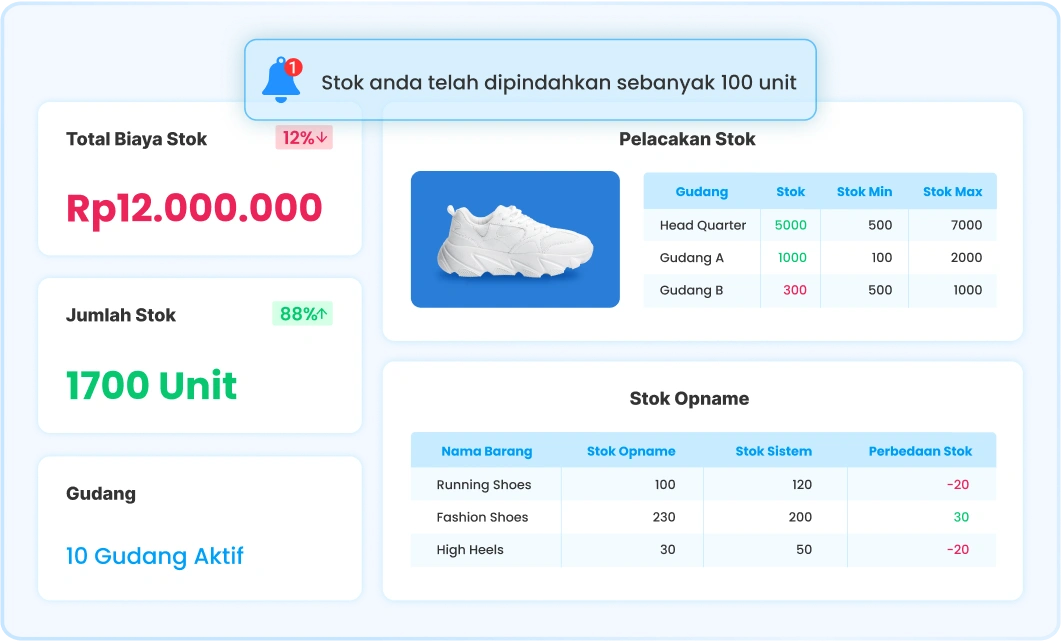The image size is (1061, 641).
Task: Open 10 Gudang Aktif link
Action: point(155,556)
